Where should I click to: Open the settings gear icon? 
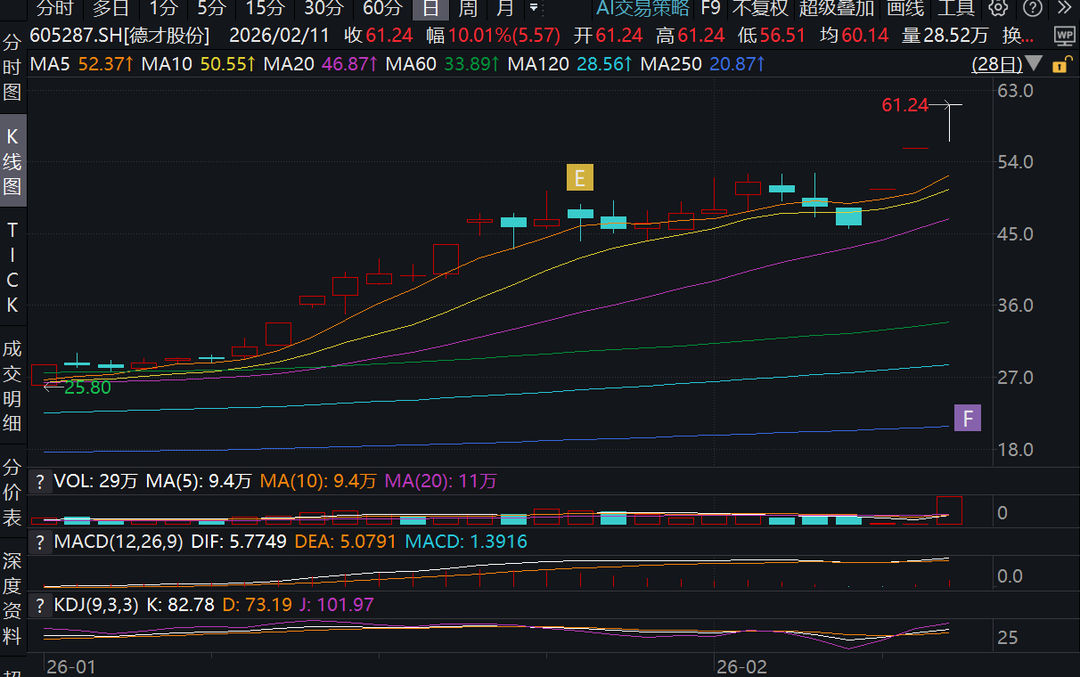[x=998, y=9]
